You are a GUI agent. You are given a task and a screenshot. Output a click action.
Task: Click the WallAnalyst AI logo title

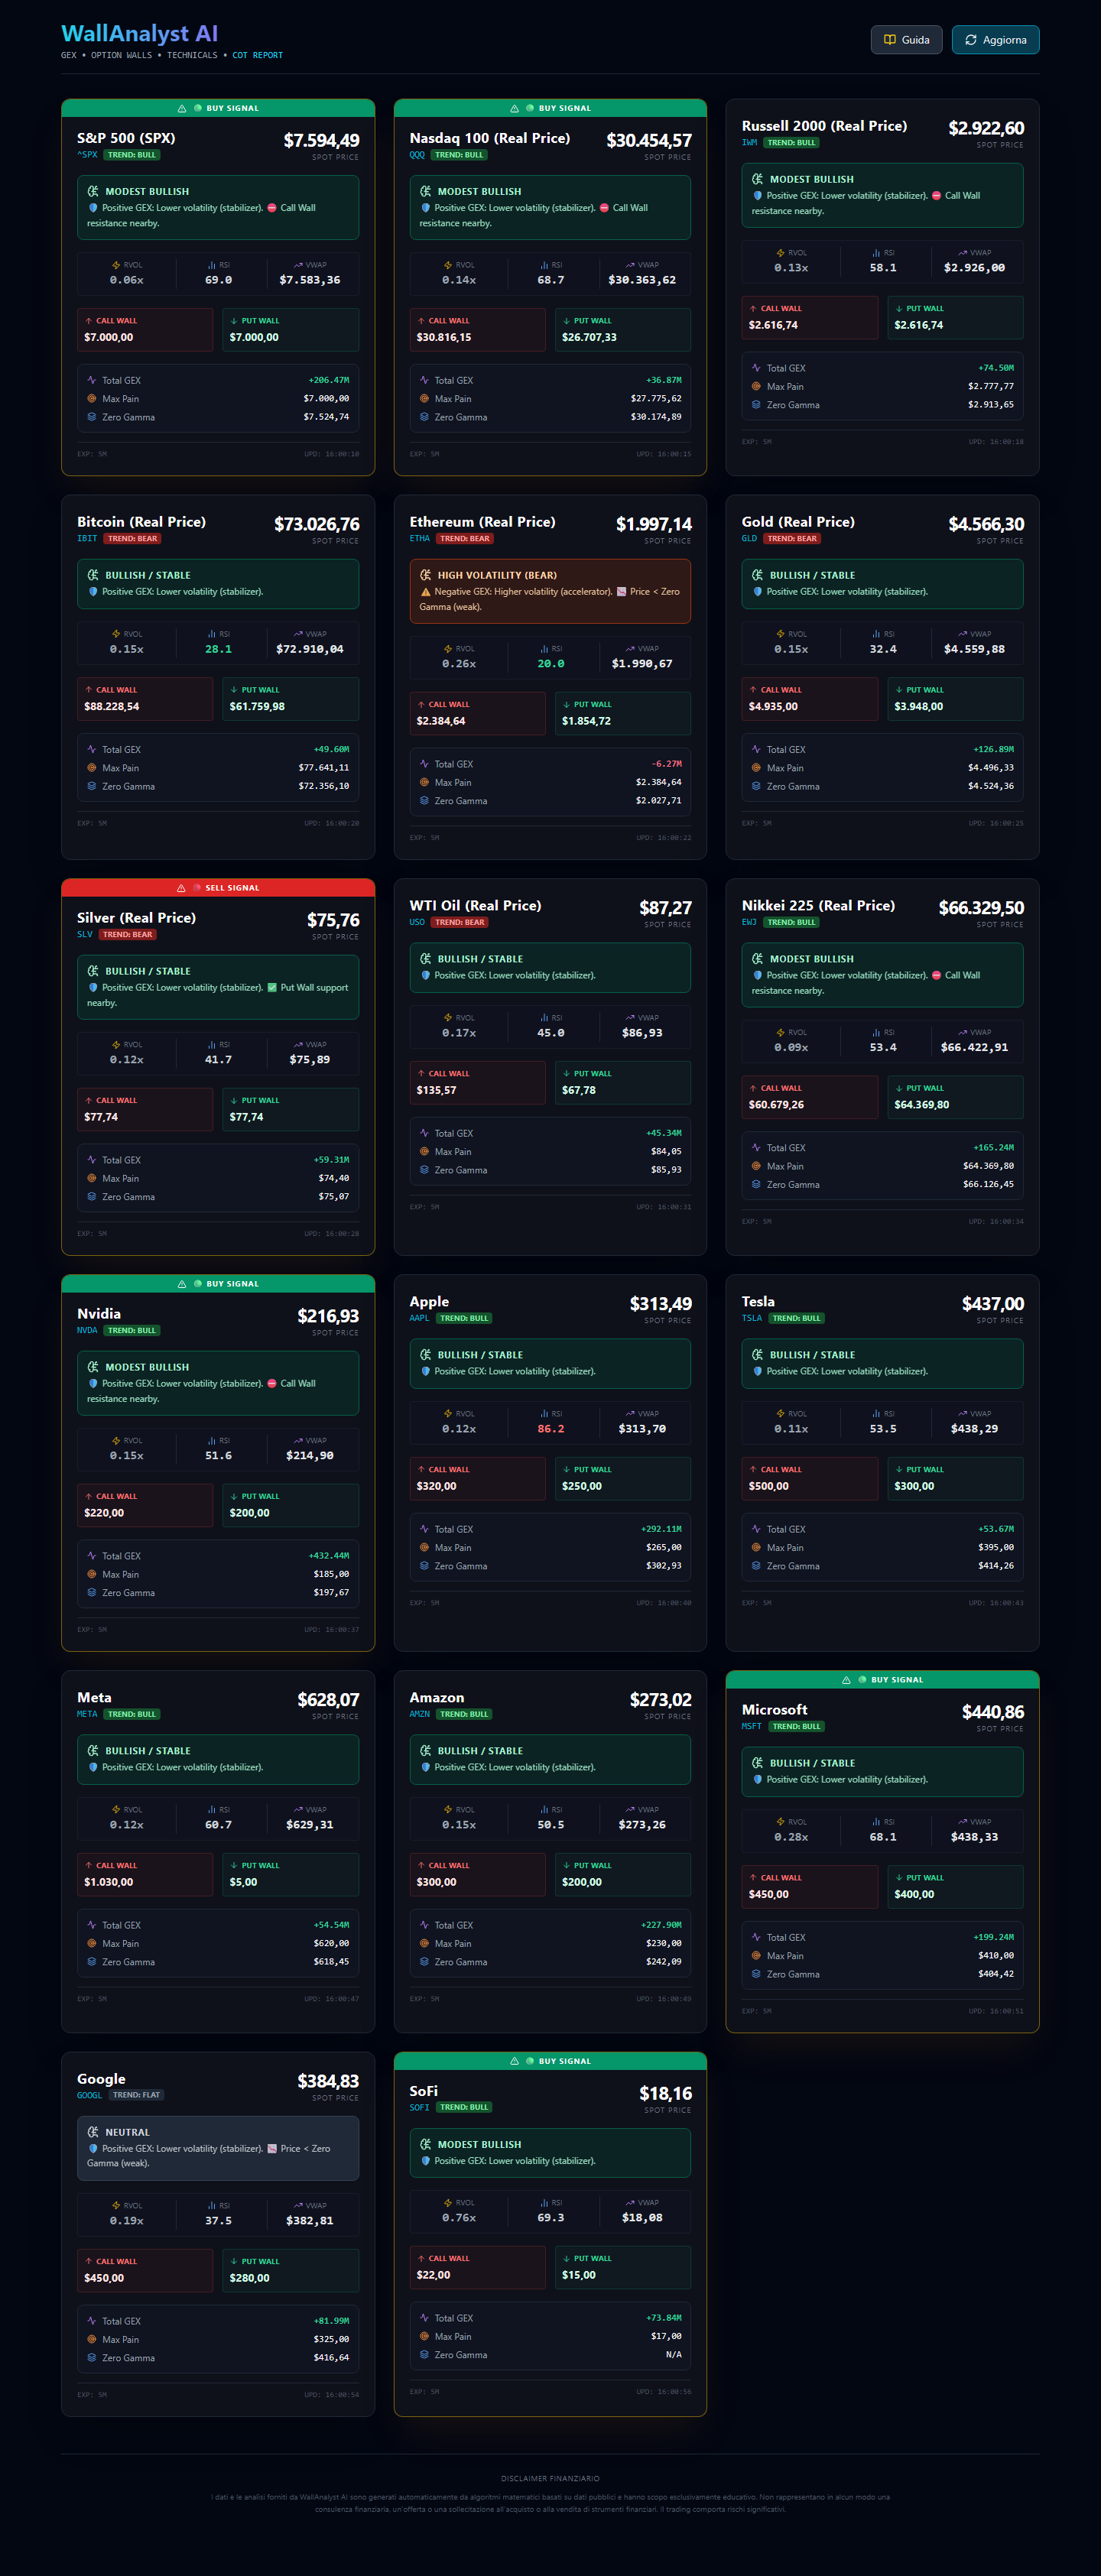pyautogui.click(x=139, y=34)
